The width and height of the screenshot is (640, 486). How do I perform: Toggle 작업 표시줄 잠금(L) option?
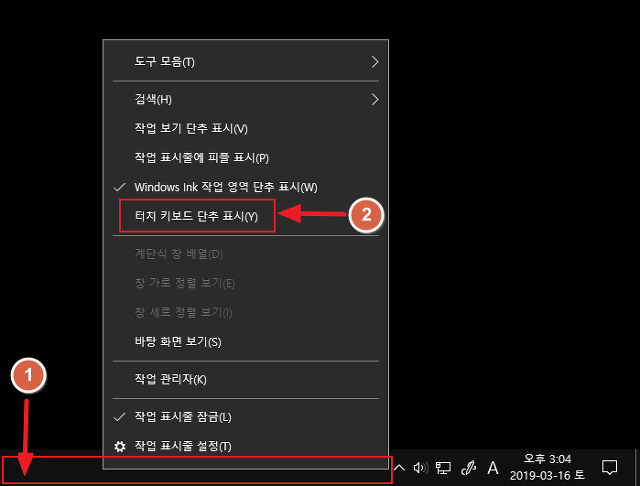(x=245, y=417)
